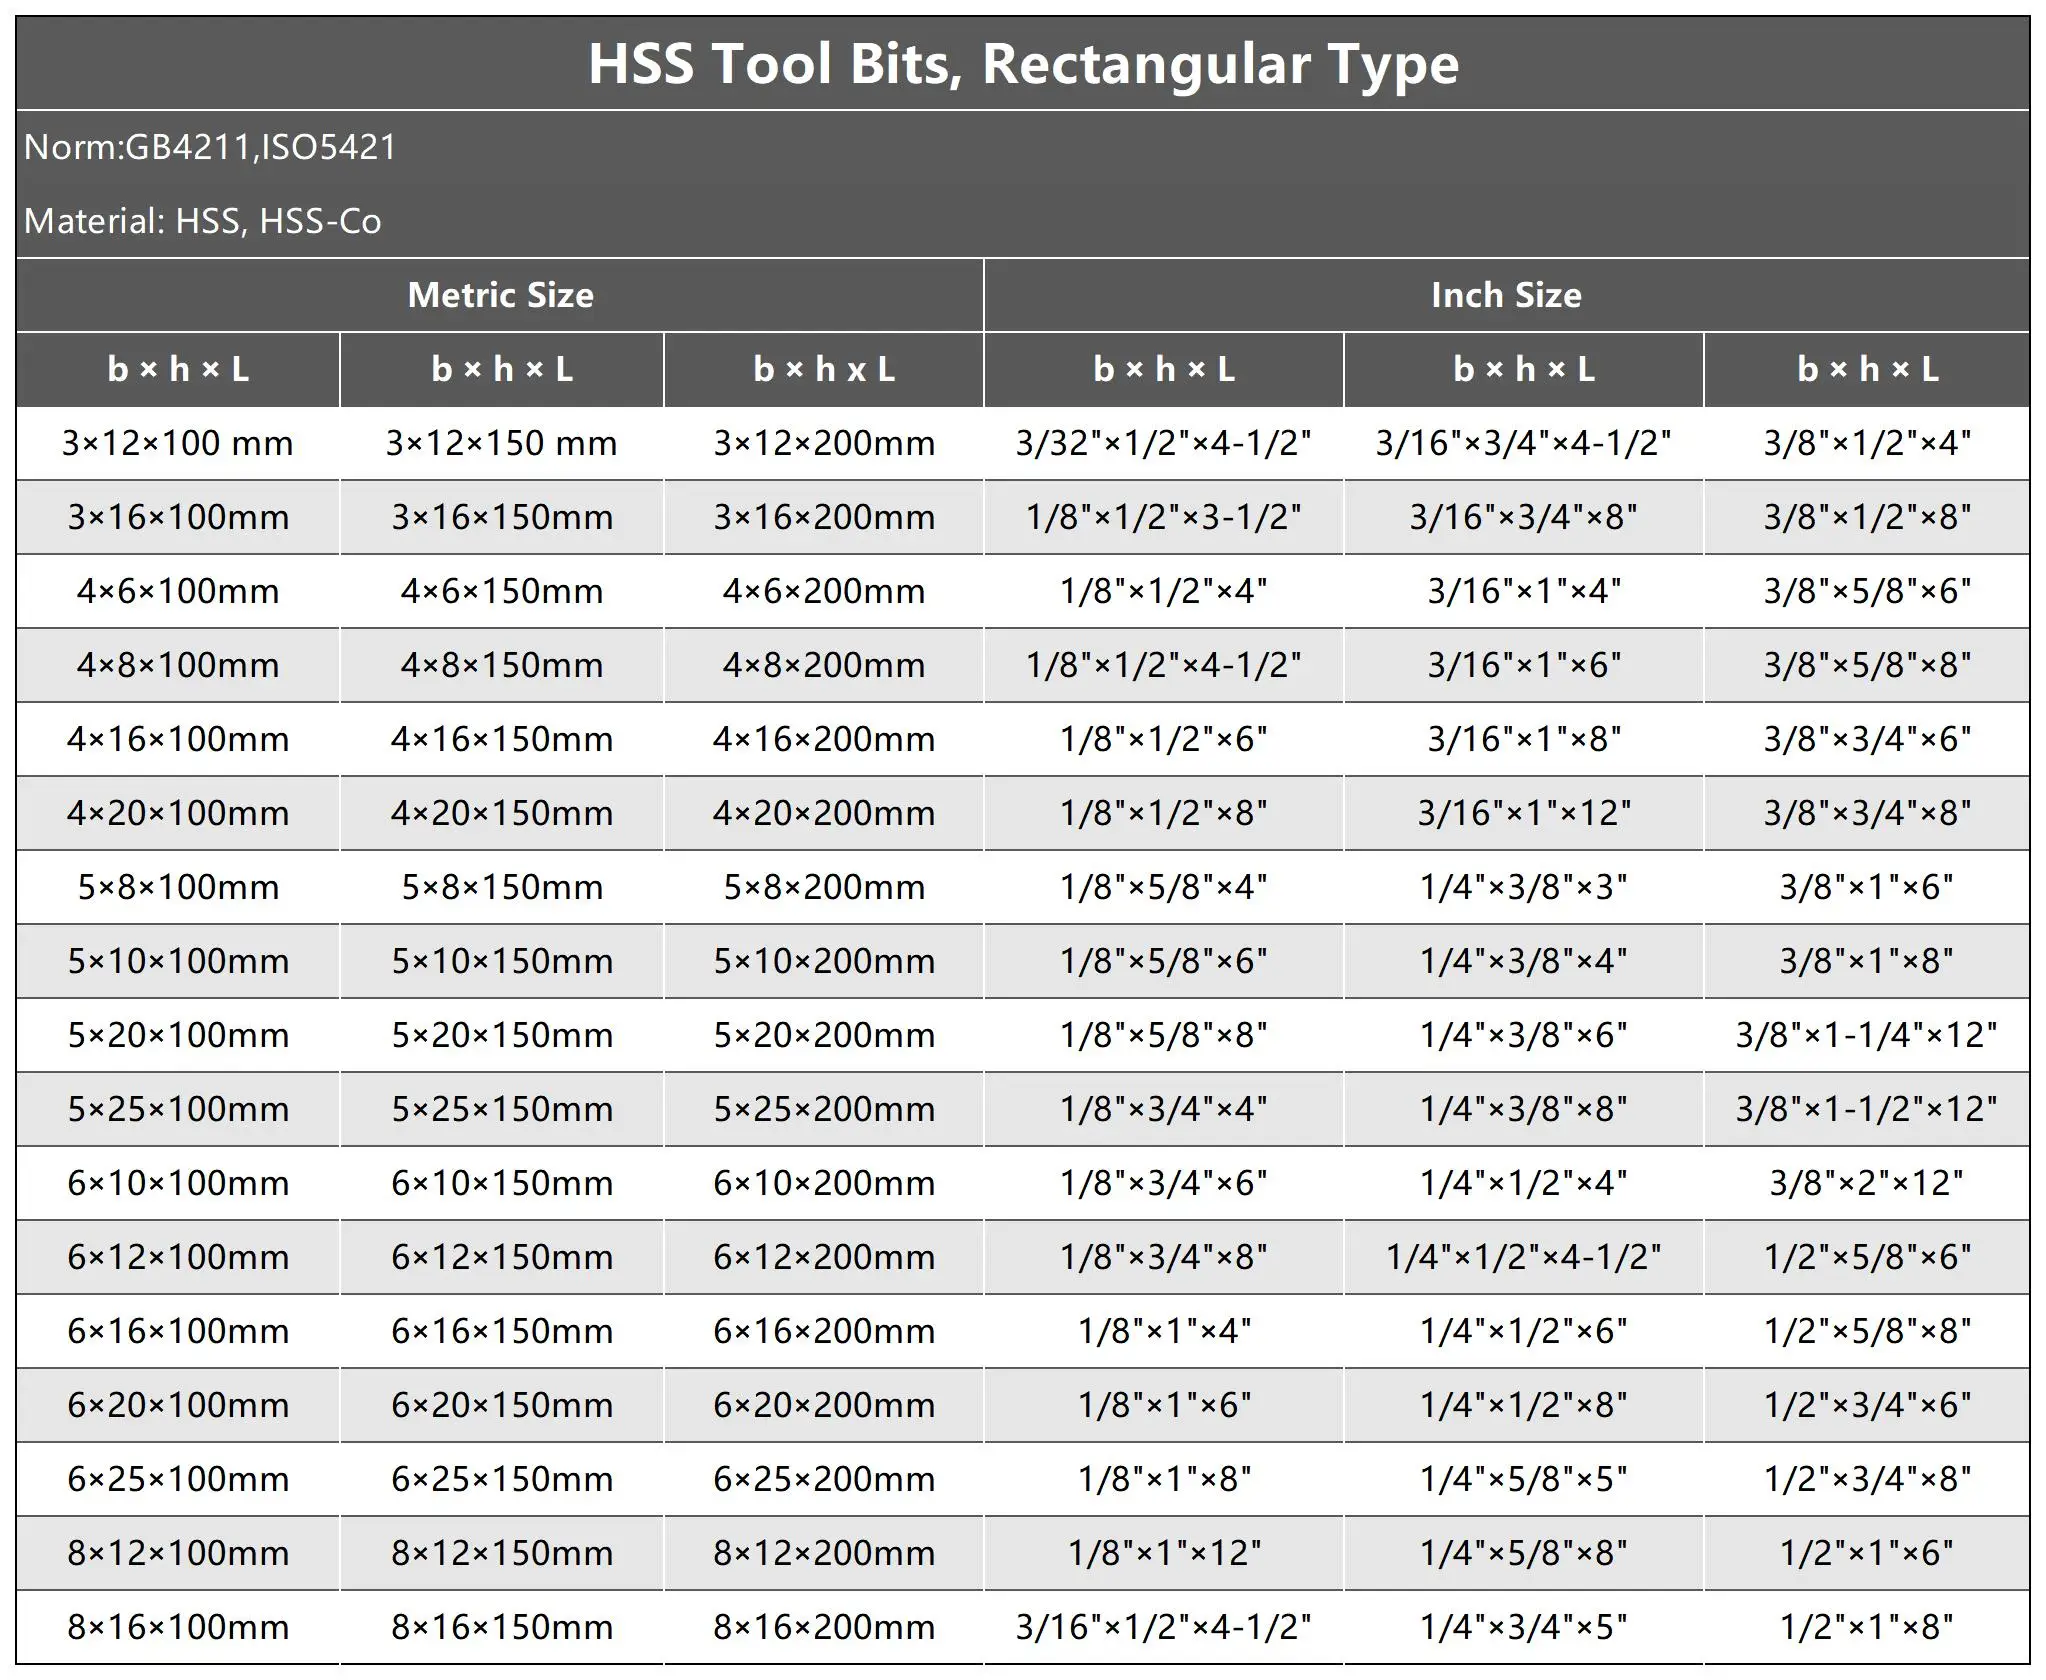Viewport: 2046px width, 1680px height.
Task: Click the 1/4"×1/2"×4-1/2" cell
Action: pyautogui.click(x=1523, y=1257)
